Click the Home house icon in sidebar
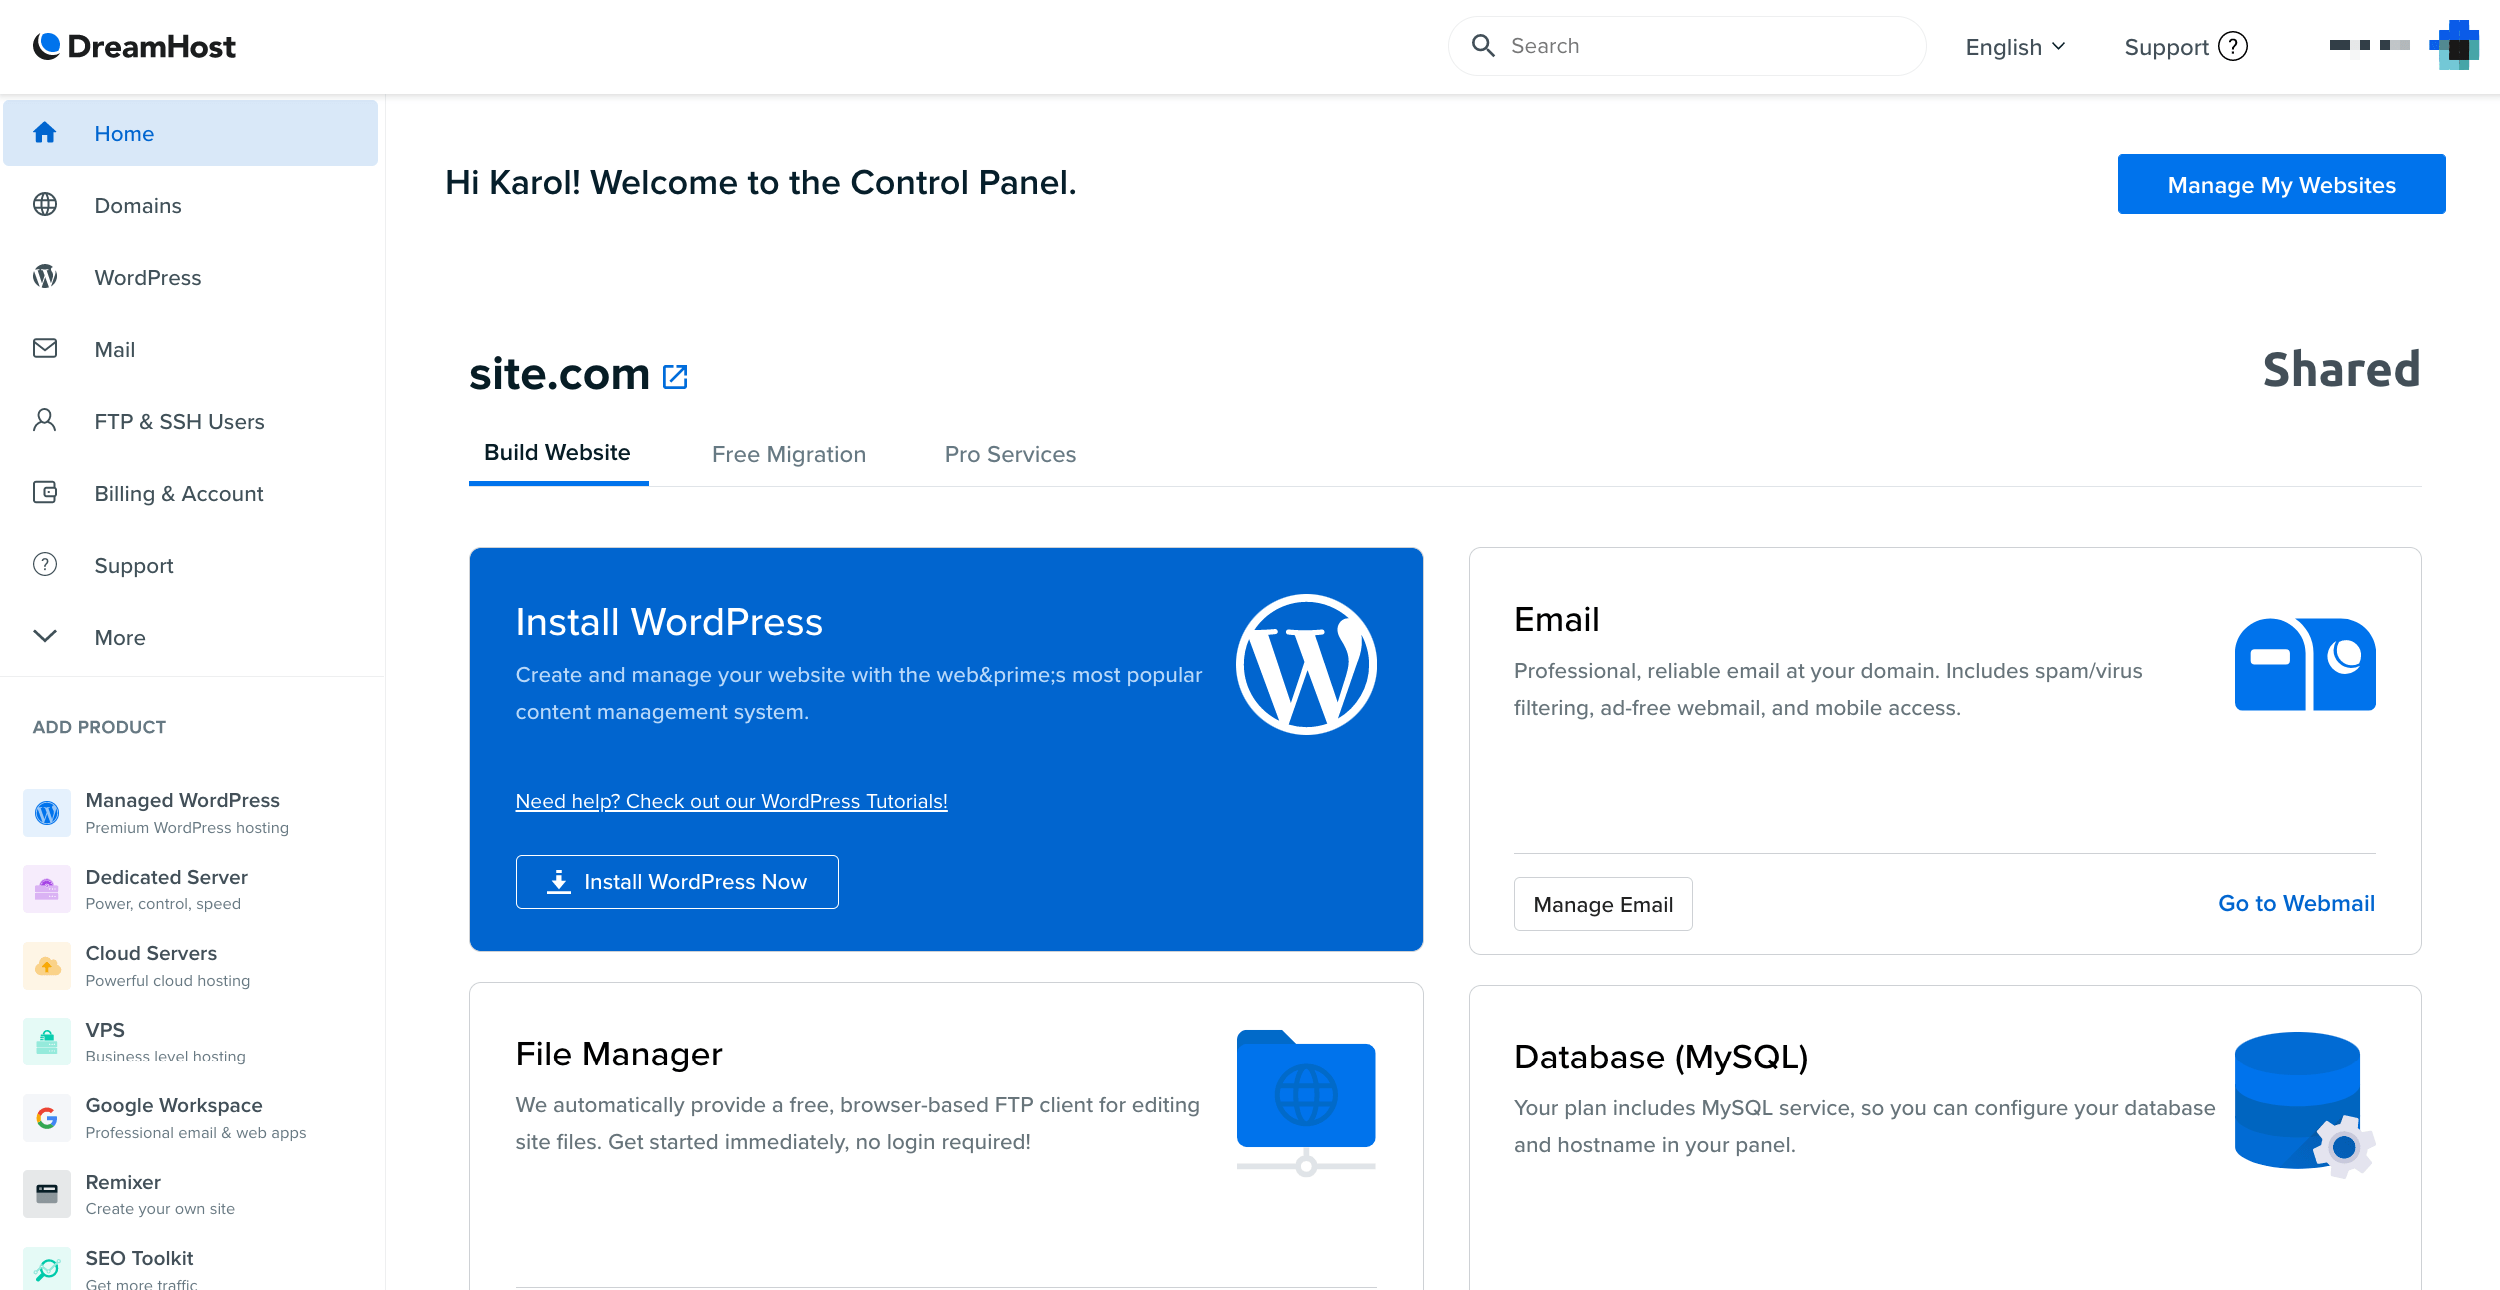The image size is (2500, 1290). (45, 132)
